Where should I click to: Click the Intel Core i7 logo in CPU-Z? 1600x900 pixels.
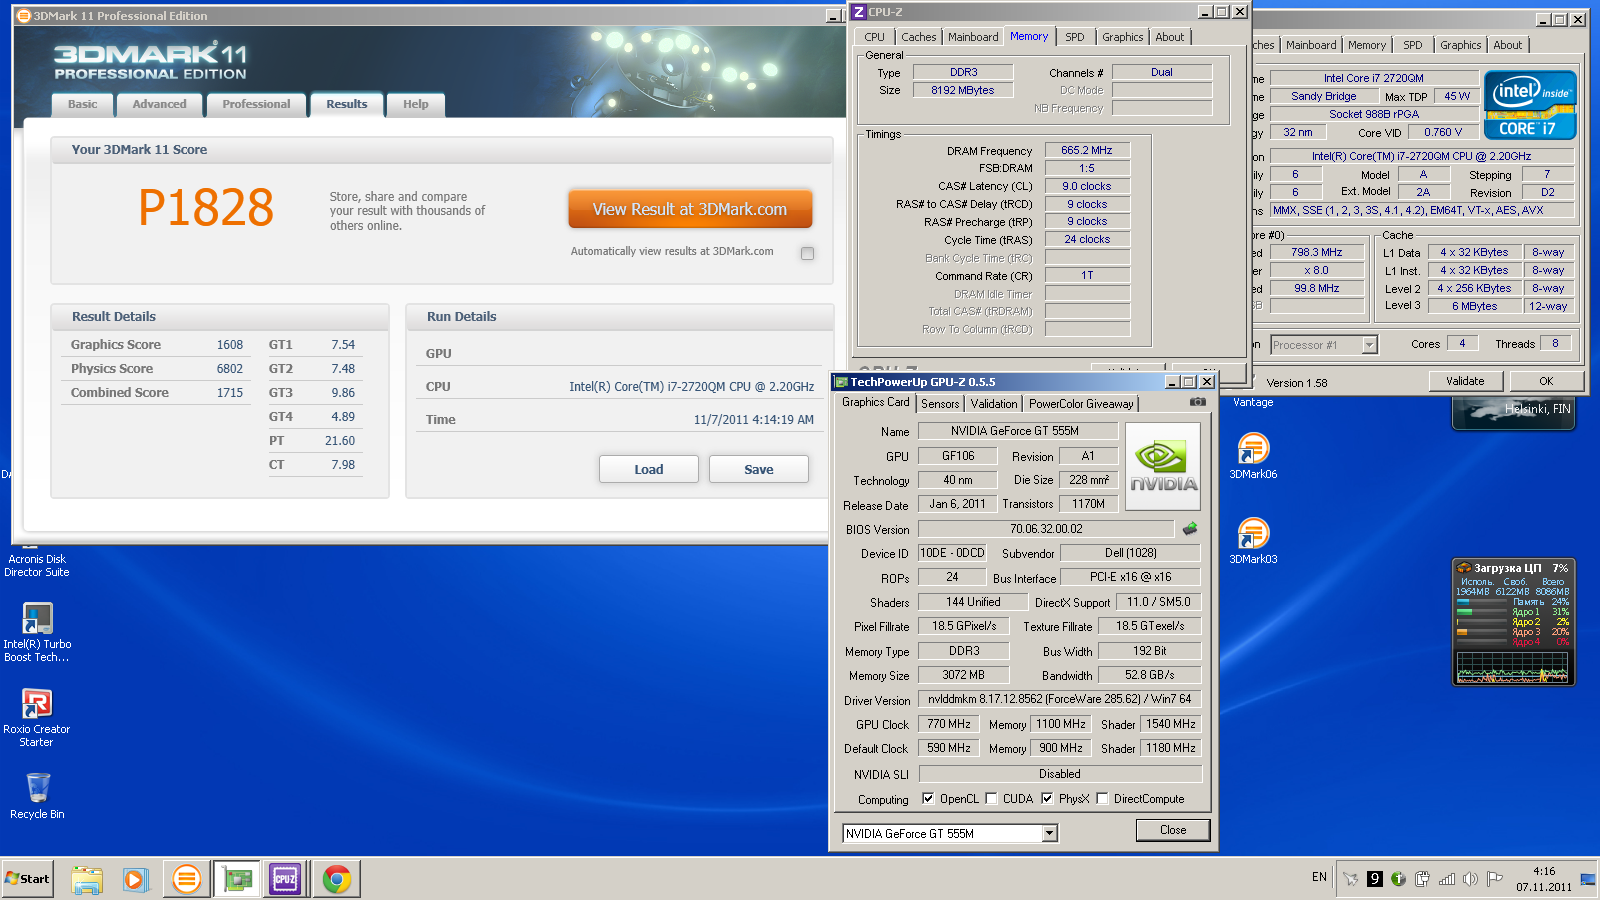[x=1530, y=105]
